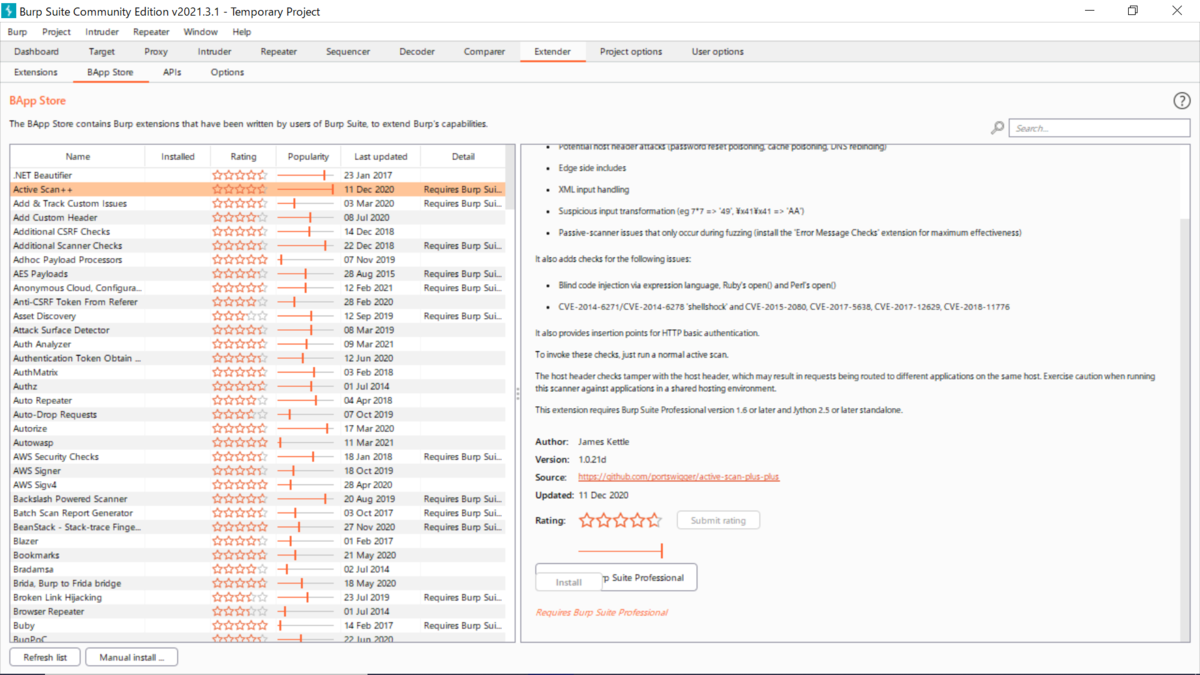
Task: Open the Window menu
Action: click(x=200, y=32)
